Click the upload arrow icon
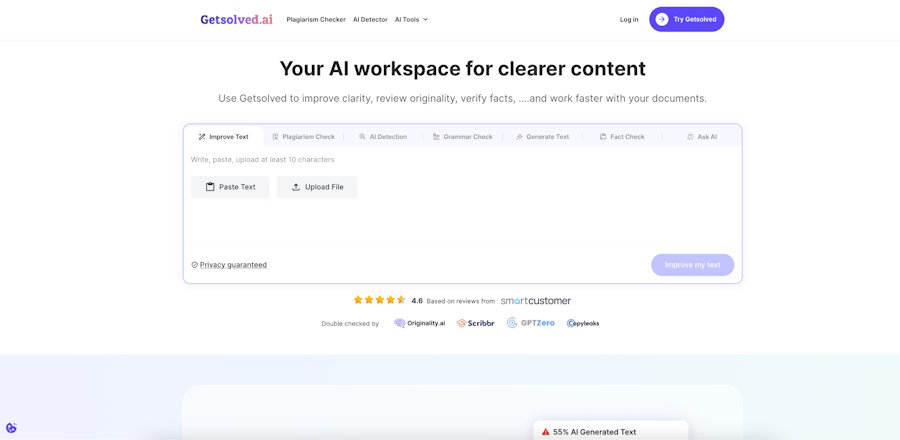This screenshot has height=440, width=900. [296, 187]
